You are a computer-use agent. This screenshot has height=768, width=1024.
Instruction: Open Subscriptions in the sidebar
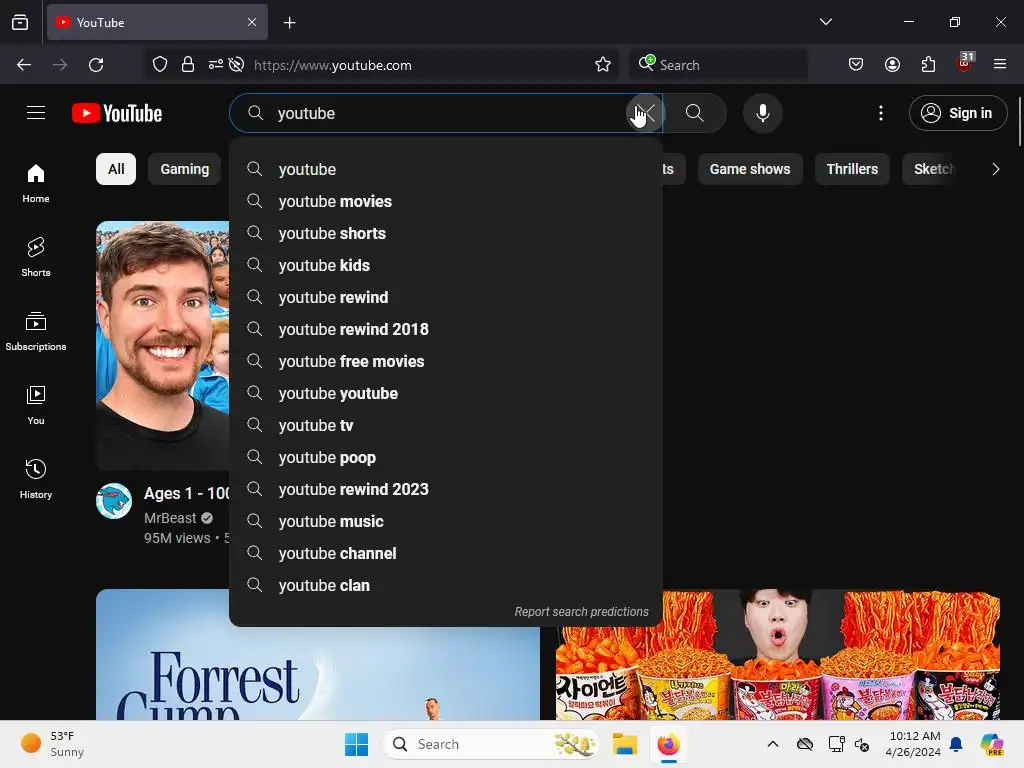click(x=36, y=331)
